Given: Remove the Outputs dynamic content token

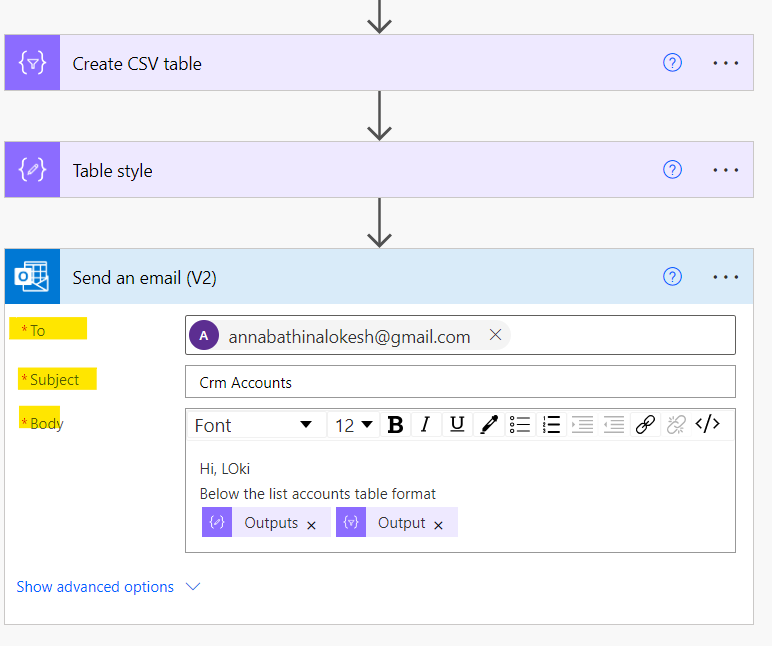Looking at the screenshot, I should (x=311, y=525).
